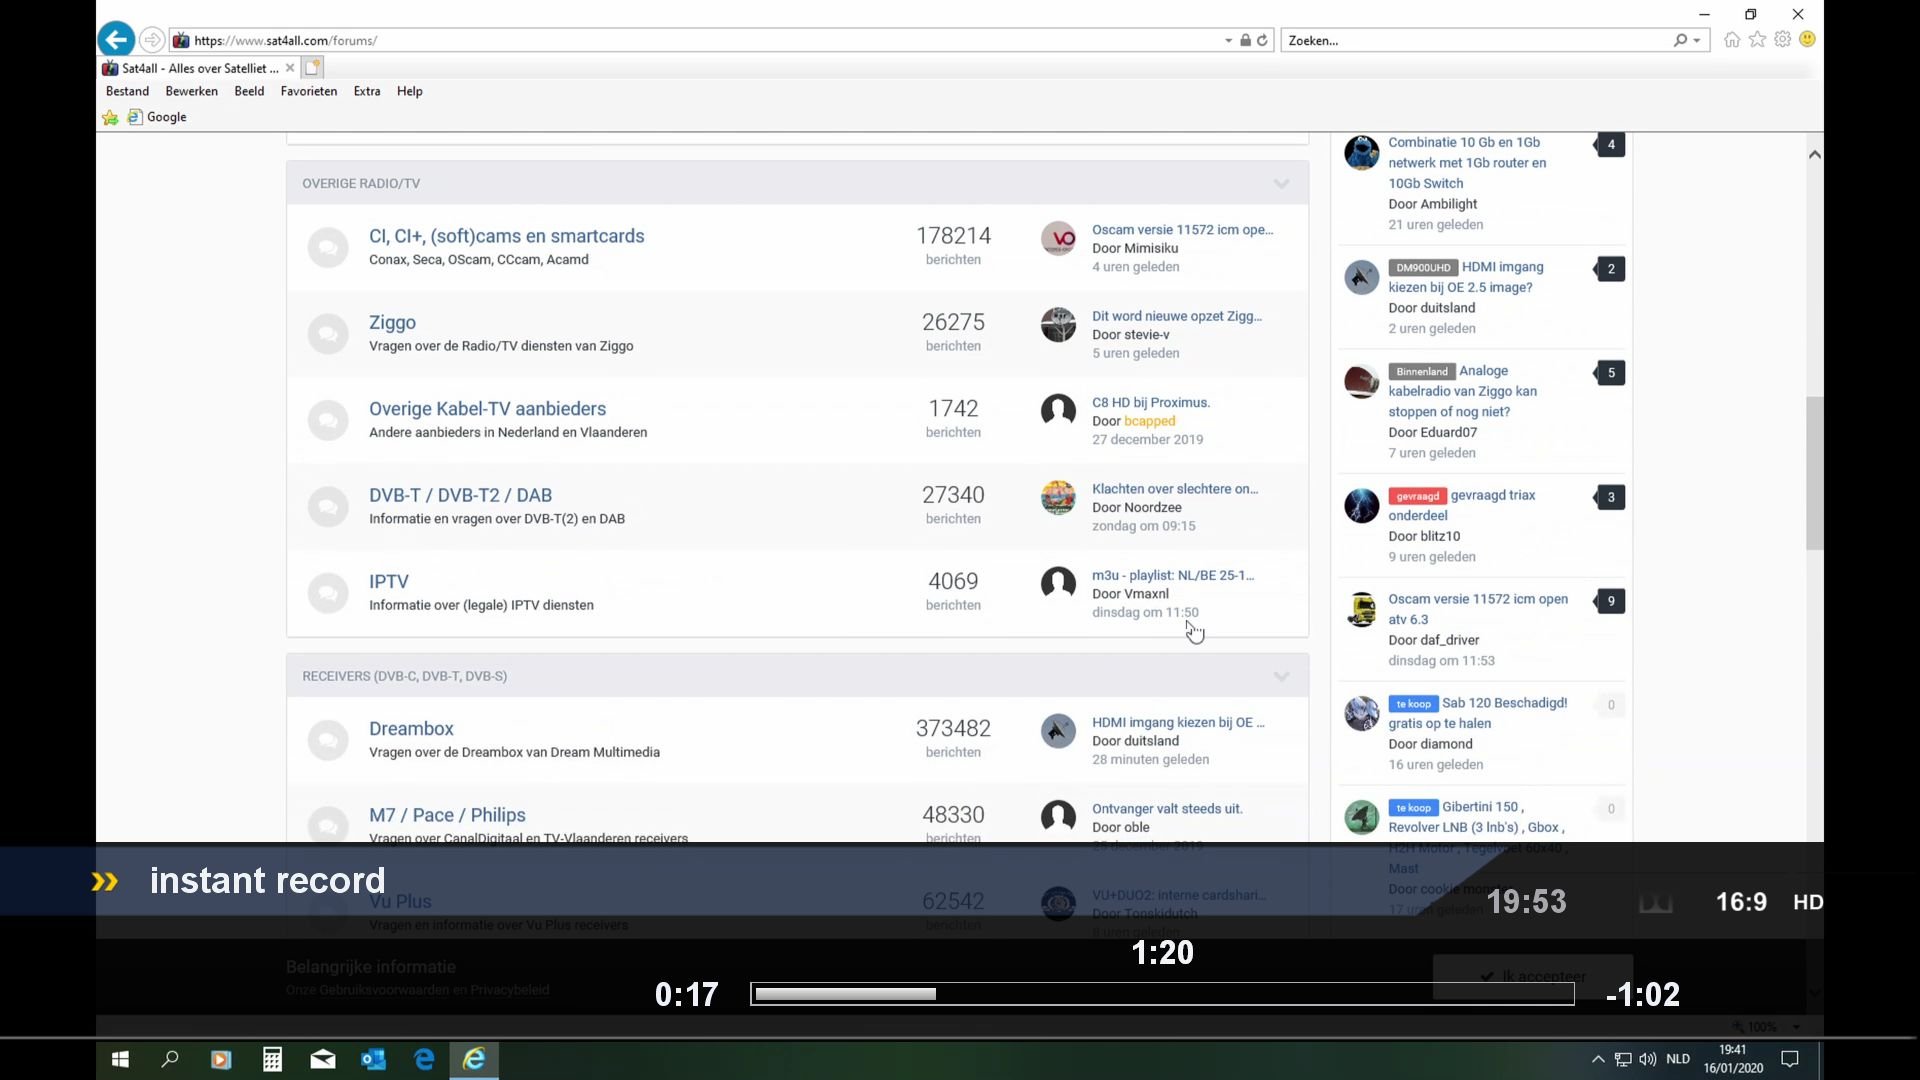Click the Add to favorites bar icon

[110, 118]
